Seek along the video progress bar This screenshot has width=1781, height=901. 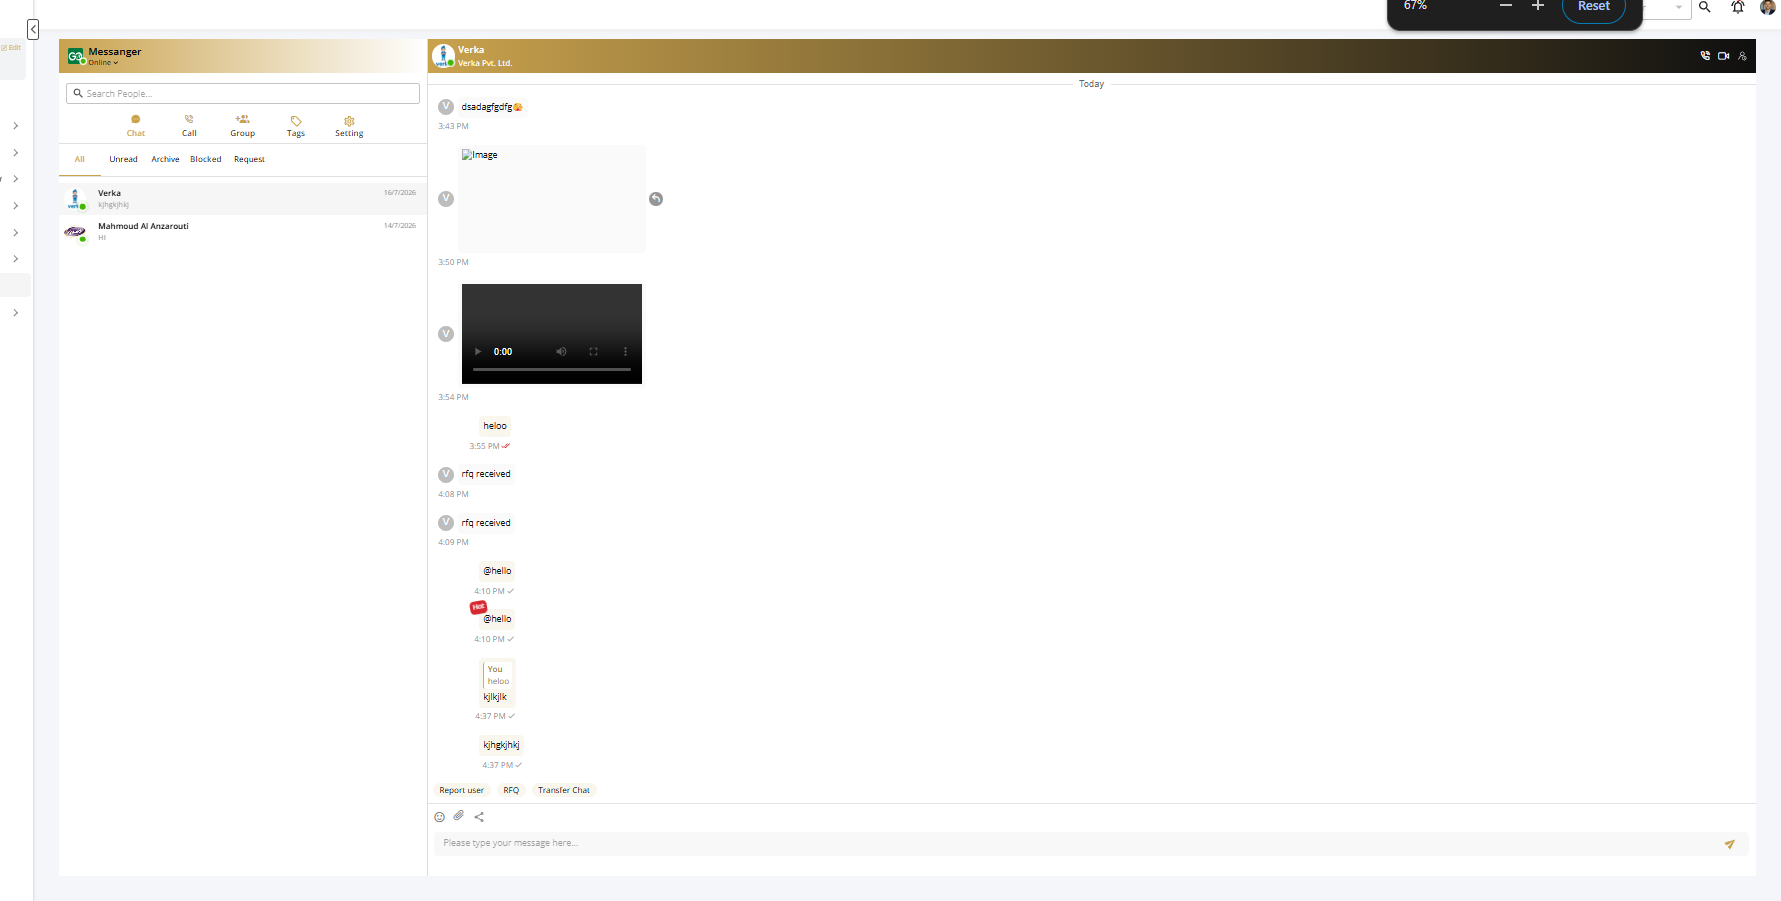click(552, 370)
